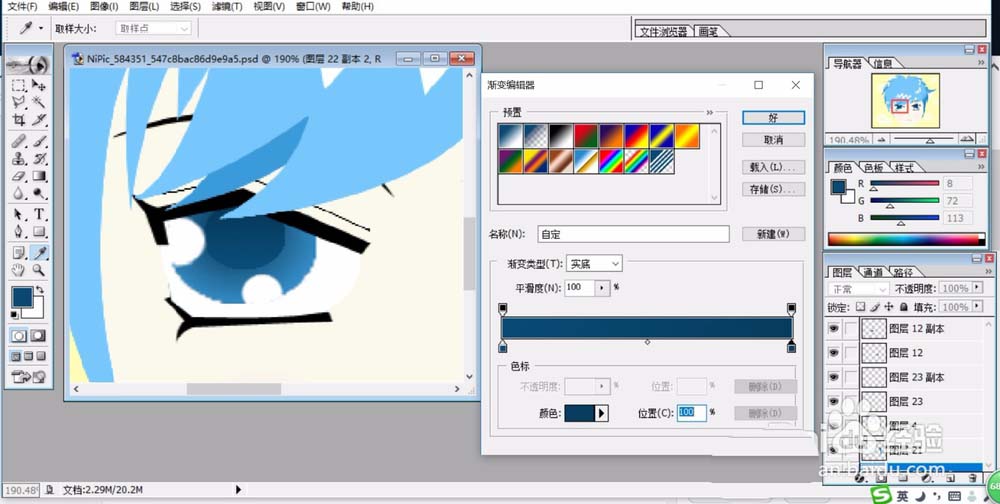Switch to the 路径 paths tab
Screen dimensions: 1000x504
(x=903, y=272)
